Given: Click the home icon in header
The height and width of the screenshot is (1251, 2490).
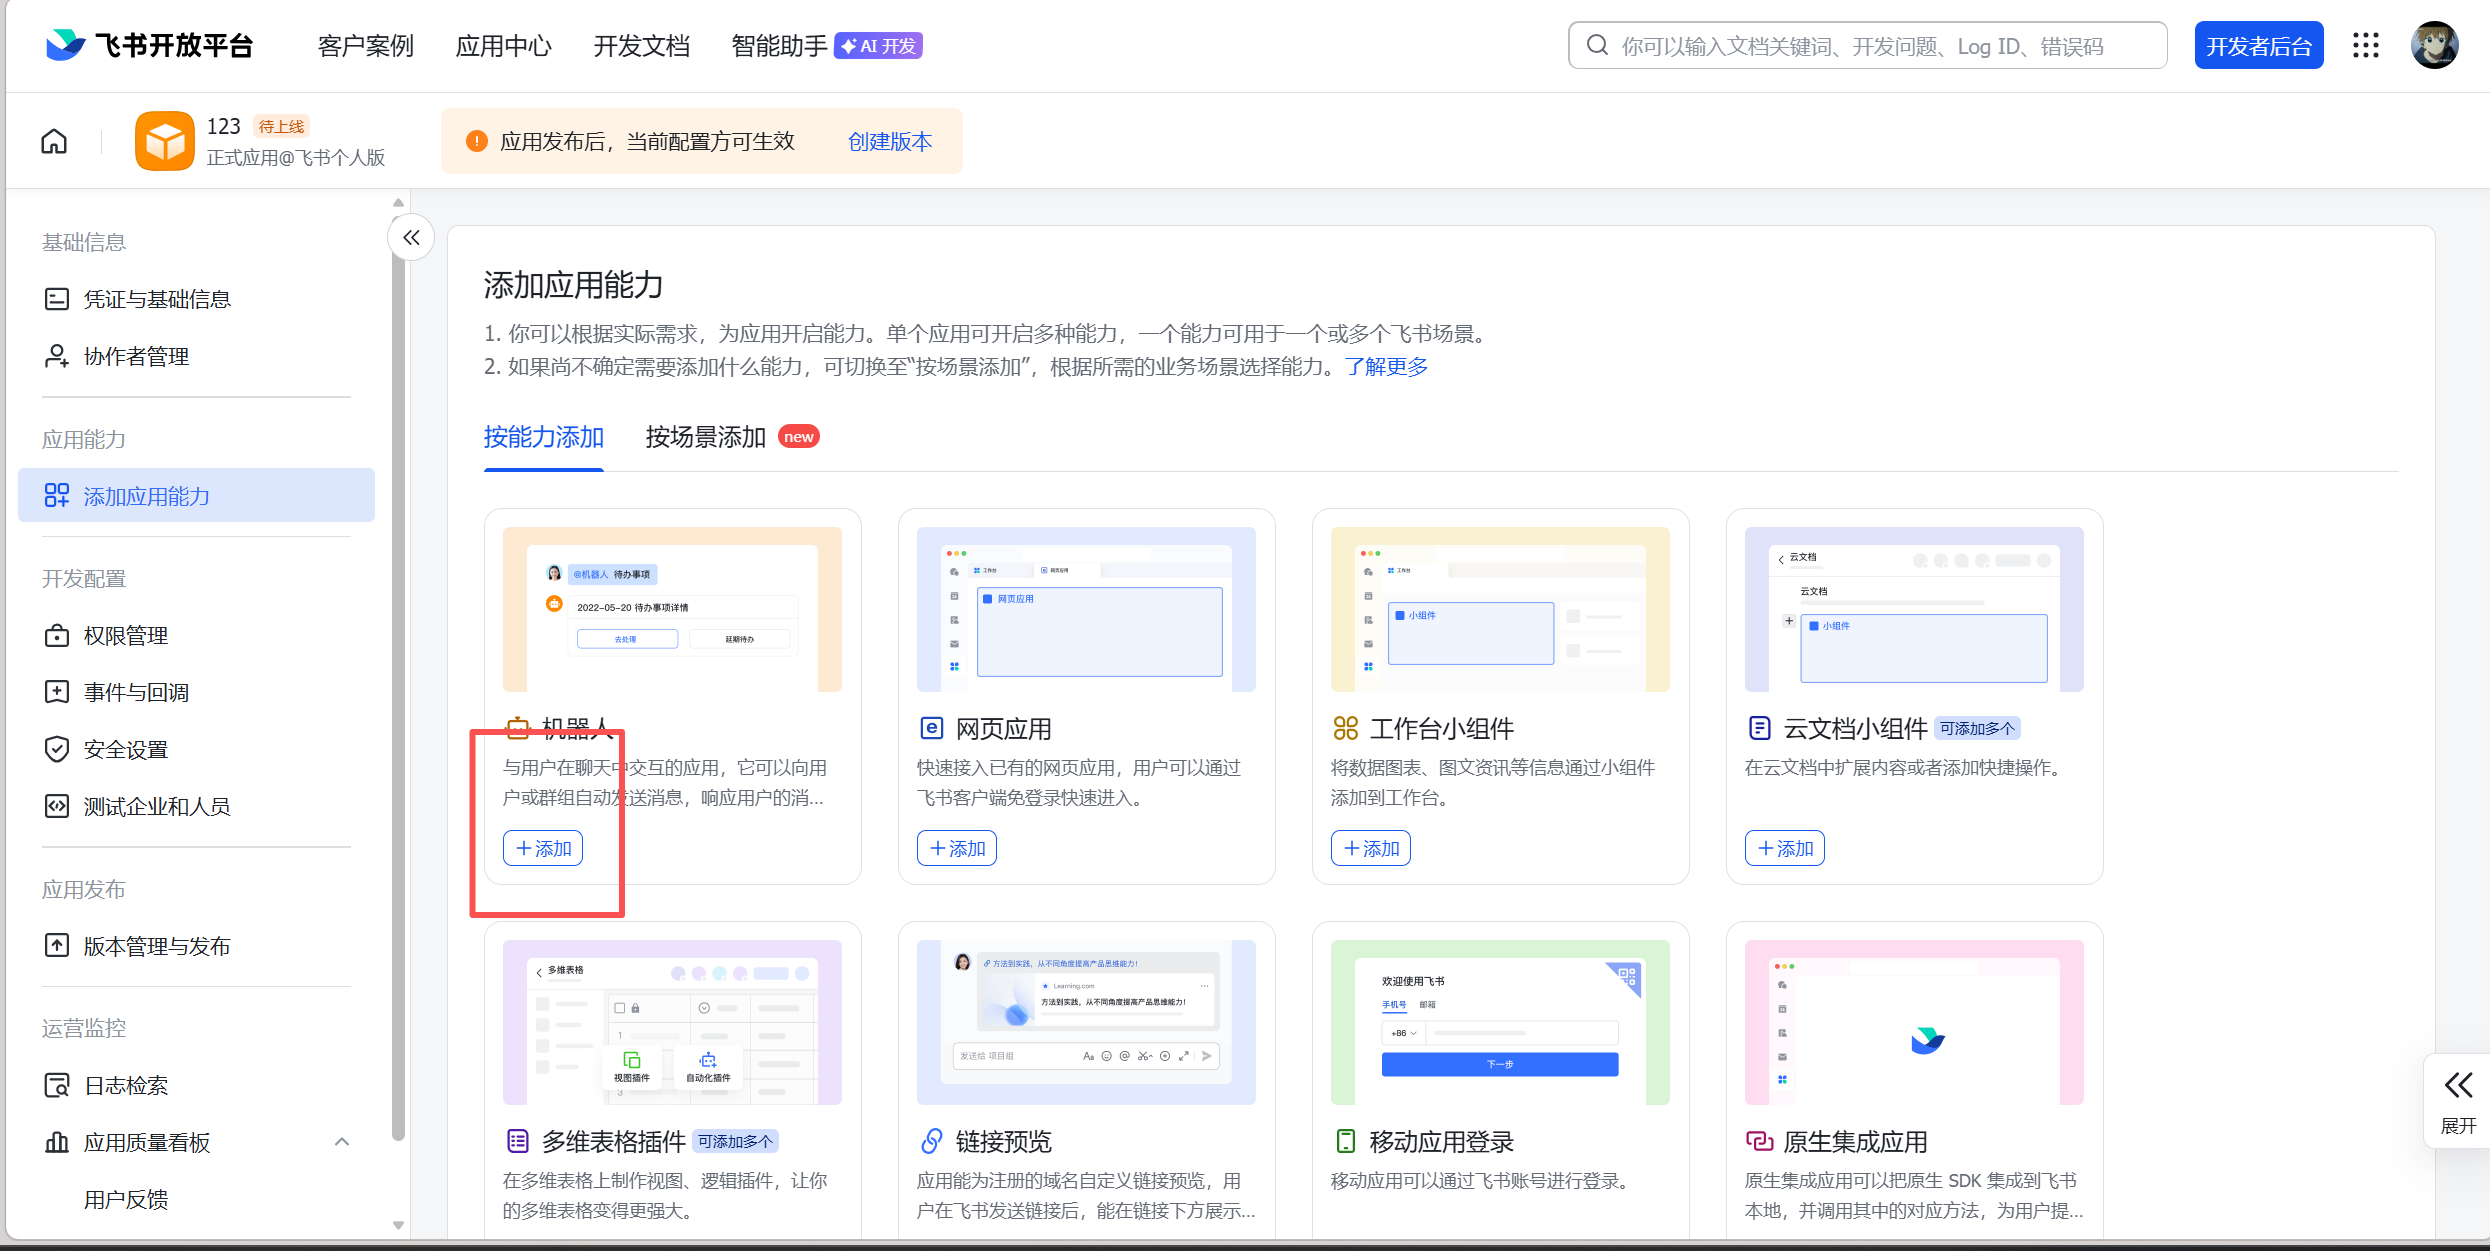Looking at the screenshot, I should tap(54, 141).
